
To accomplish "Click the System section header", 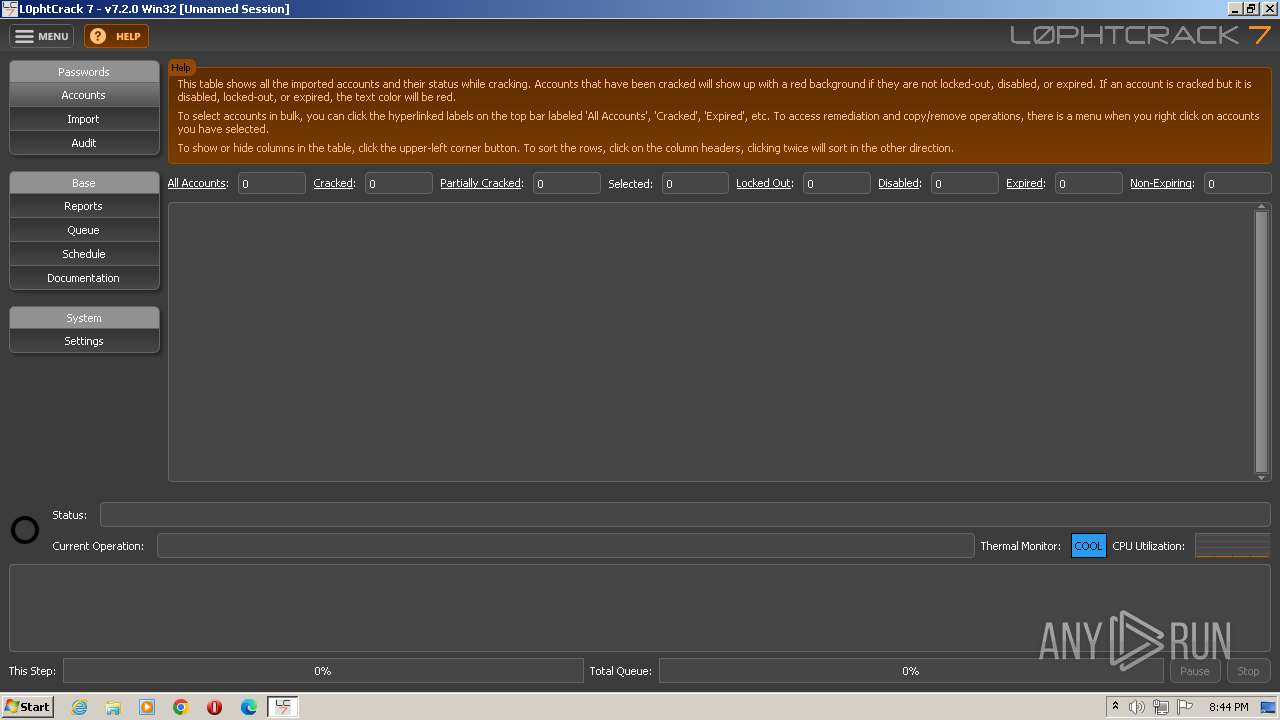I will pos(84,318).
